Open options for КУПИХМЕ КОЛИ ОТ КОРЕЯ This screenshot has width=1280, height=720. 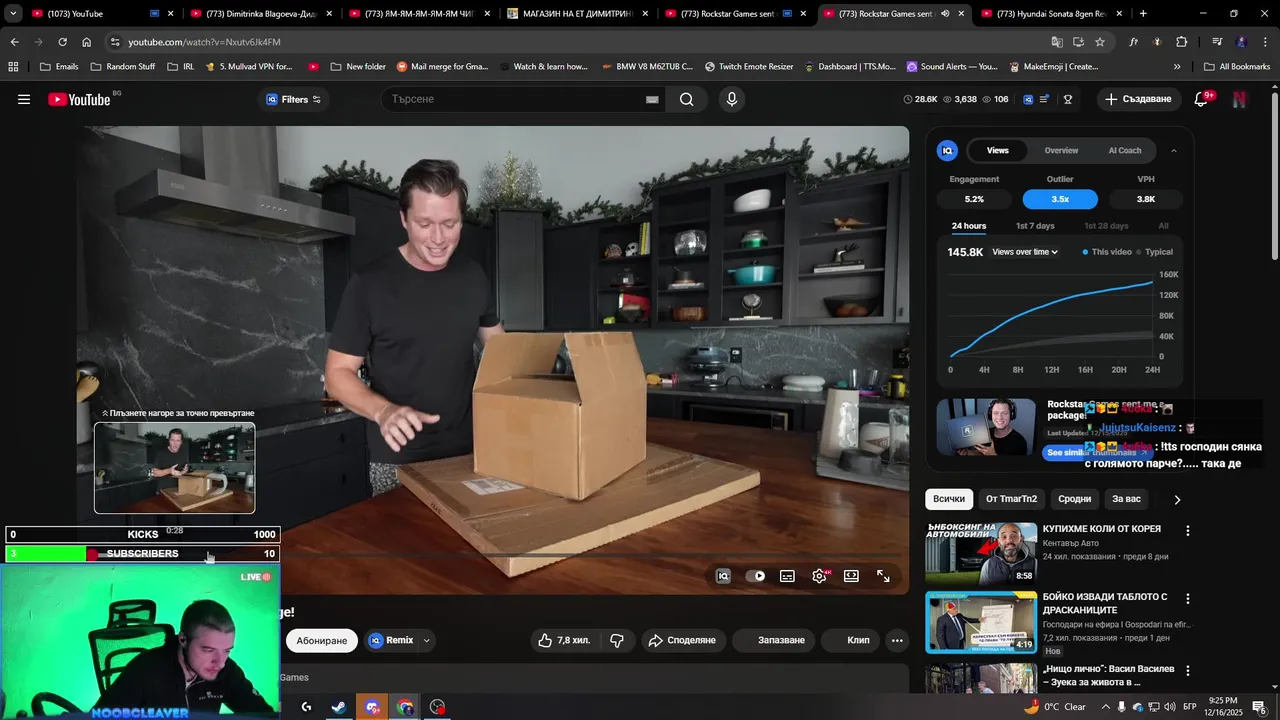[1188, 531]
